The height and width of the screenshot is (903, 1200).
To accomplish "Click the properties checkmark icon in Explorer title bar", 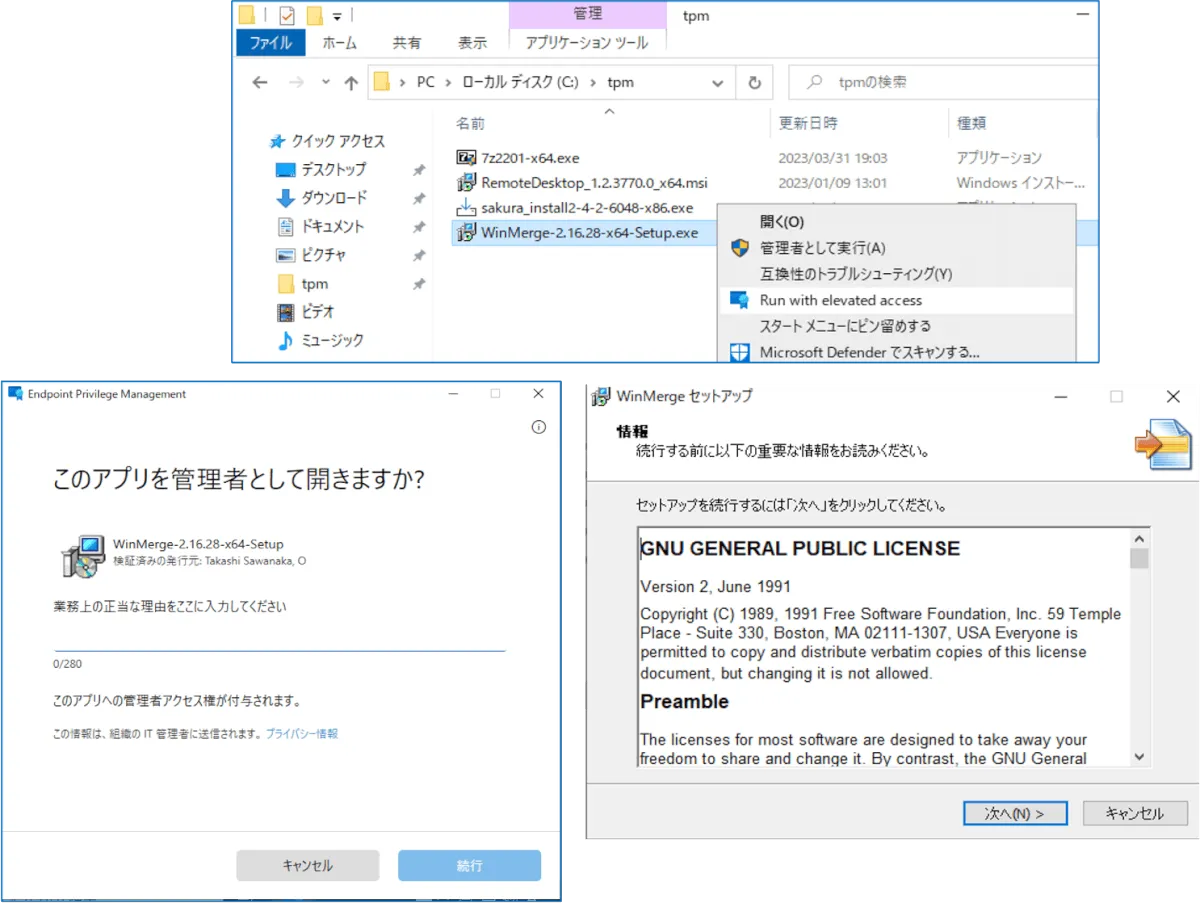I will point(286,16).
